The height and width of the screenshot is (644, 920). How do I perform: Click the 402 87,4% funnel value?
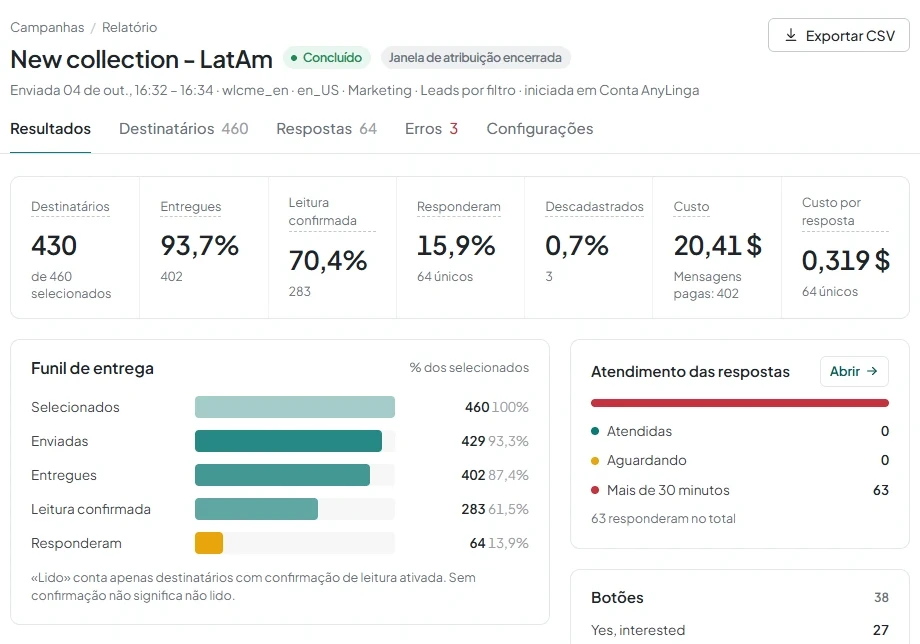pyautogui.click(x=495, y=475)
